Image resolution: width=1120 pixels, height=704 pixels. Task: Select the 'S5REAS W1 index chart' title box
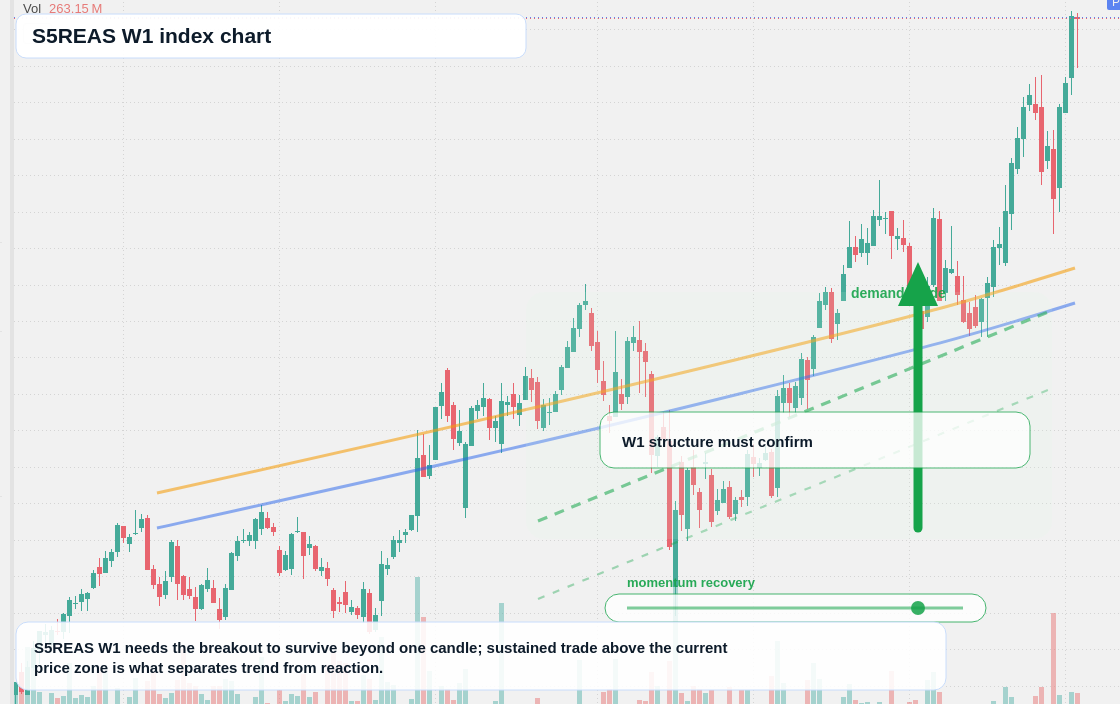[271, 36]
